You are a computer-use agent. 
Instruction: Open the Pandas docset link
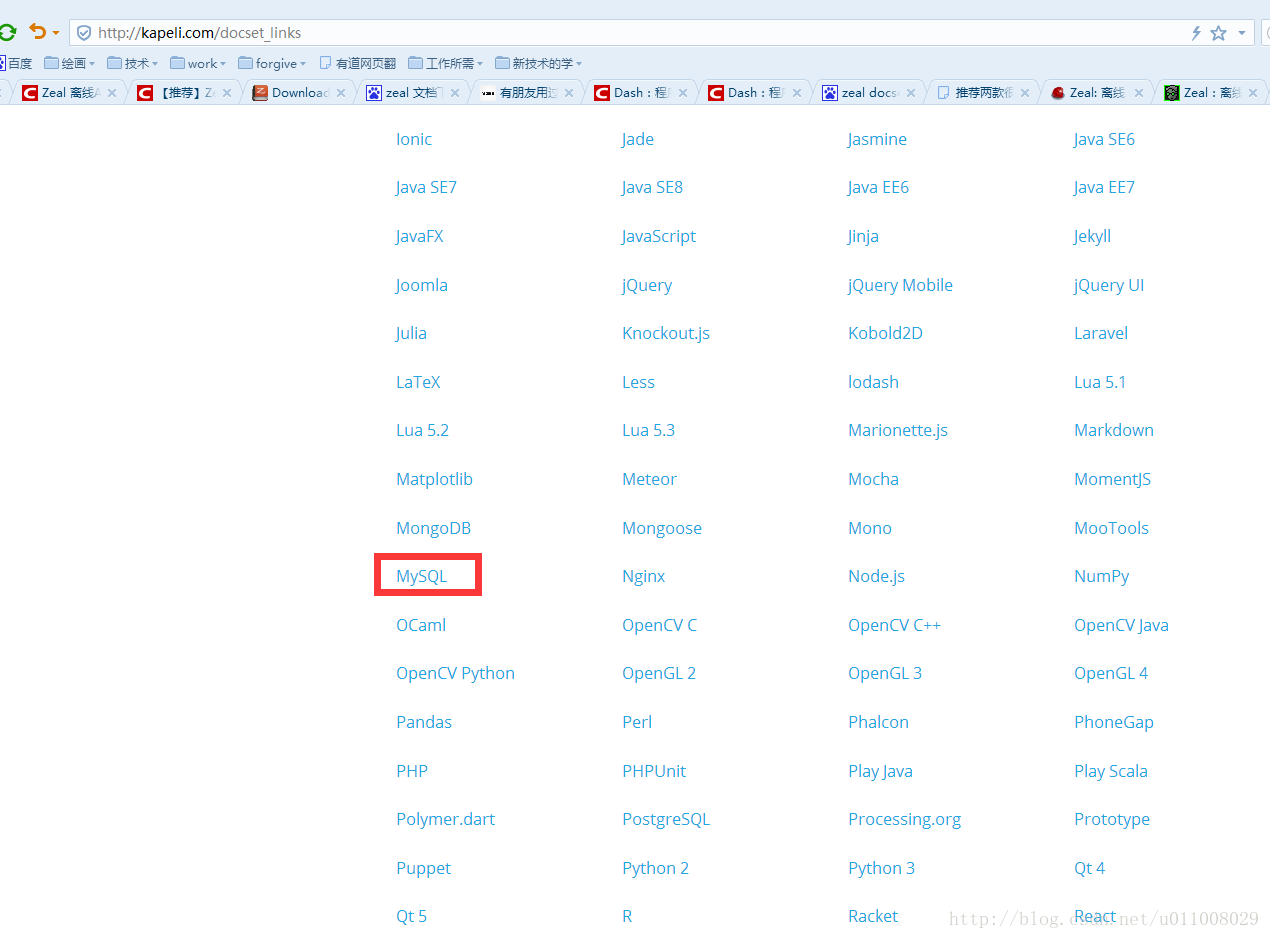pyautogui.click(x=424, y=722)
